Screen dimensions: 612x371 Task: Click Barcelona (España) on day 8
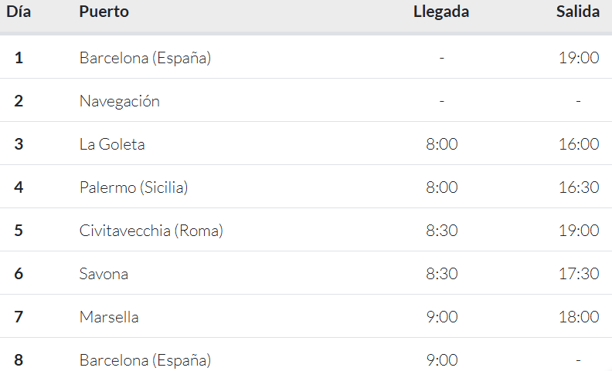pos(145,360)
